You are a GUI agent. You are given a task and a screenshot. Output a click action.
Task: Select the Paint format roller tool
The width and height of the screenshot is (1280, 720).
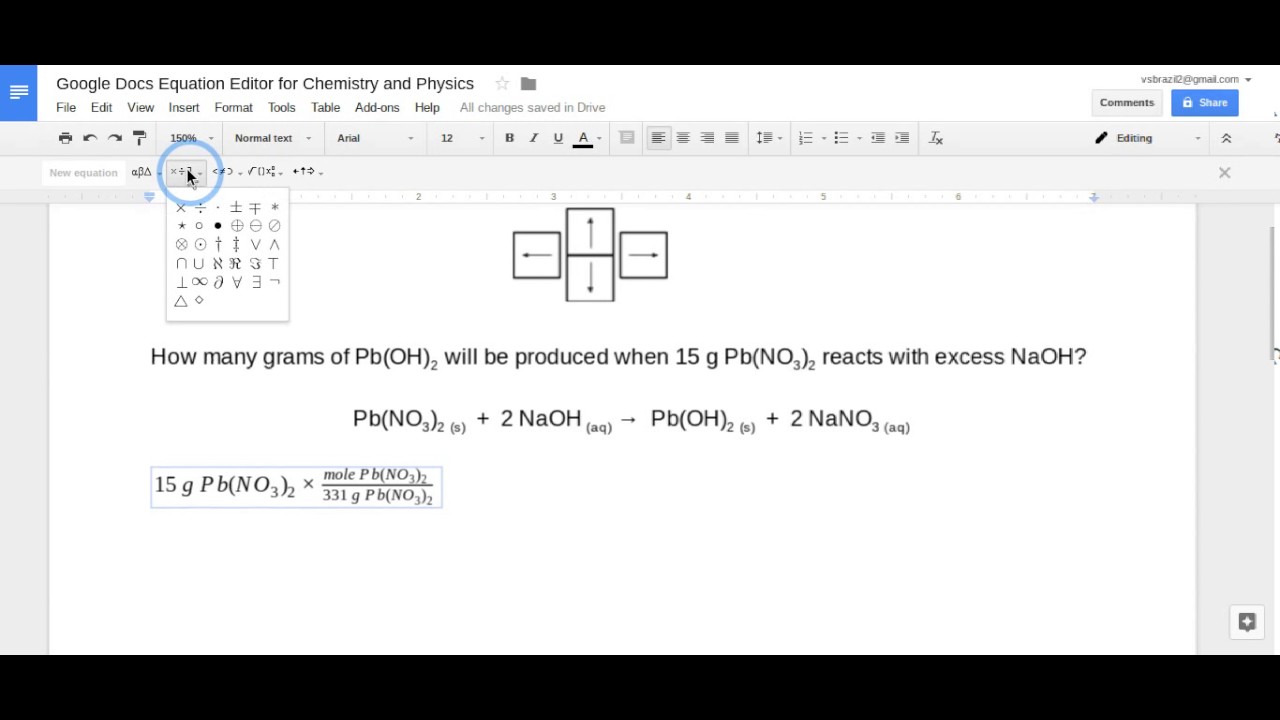tap(139, 138)
